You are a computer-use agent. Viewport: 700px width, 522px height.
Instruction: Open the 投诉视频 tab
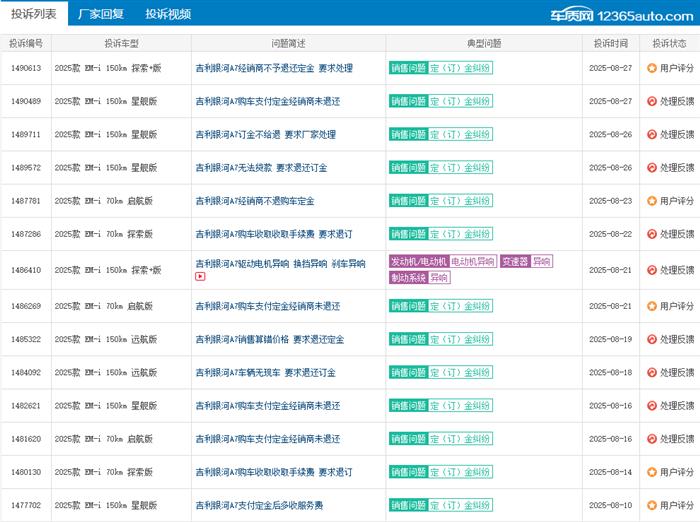(x=168, y=14)
